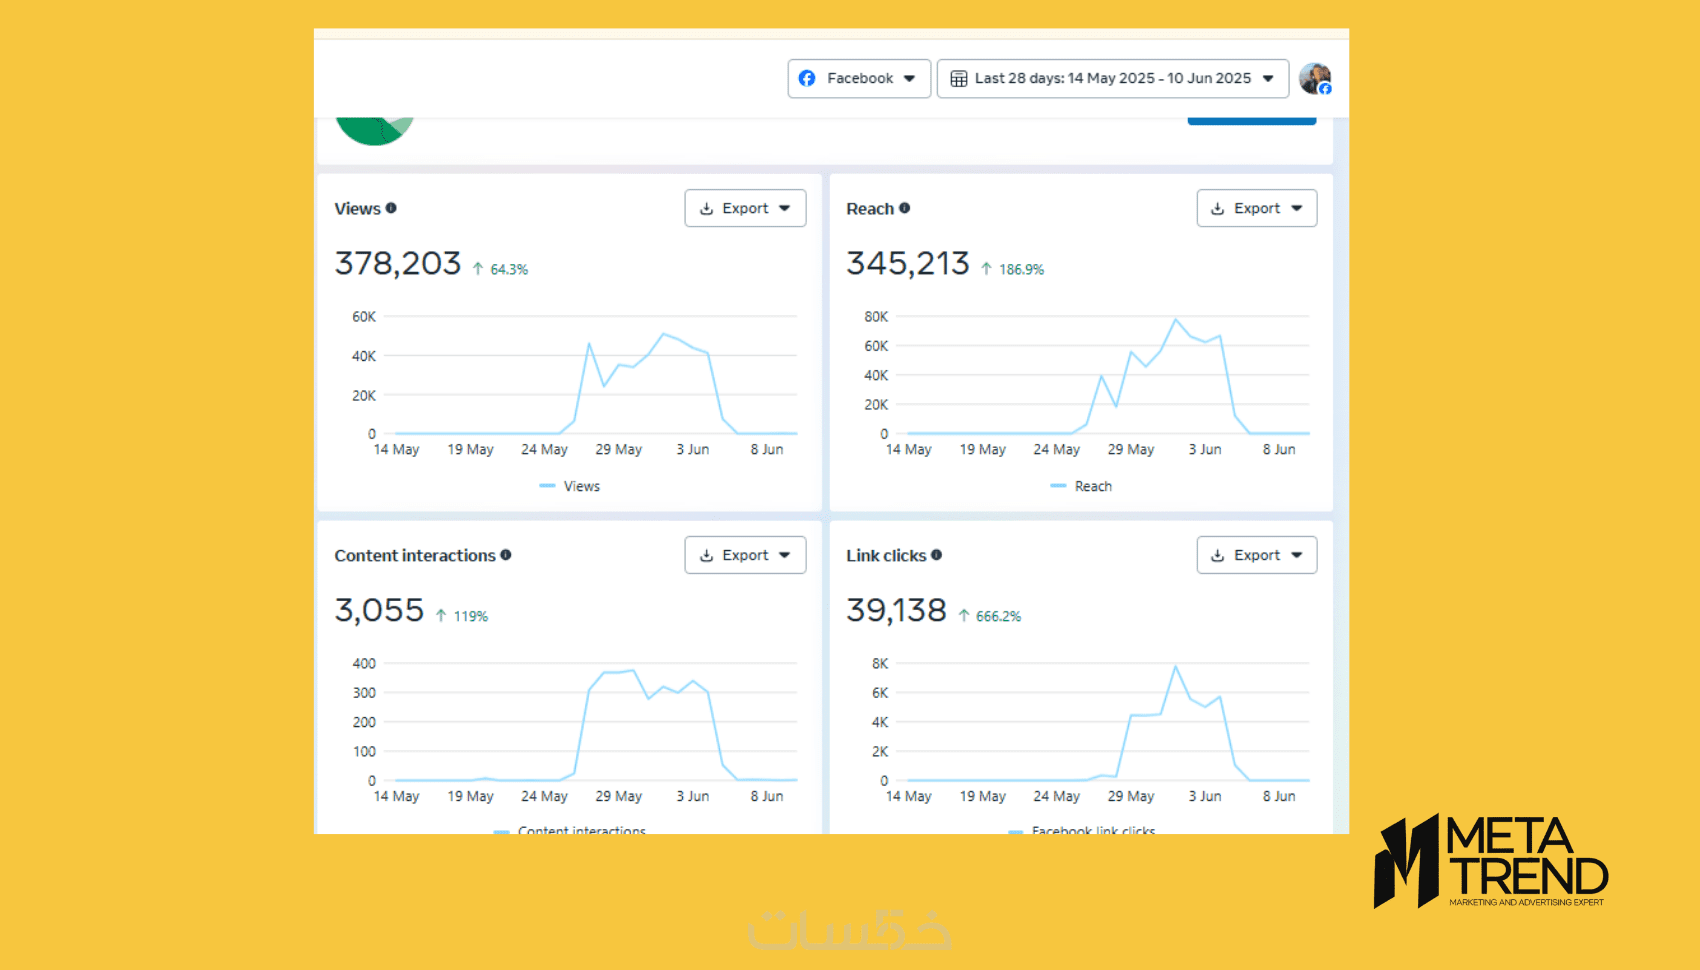Toggle the Facebook link clicks legend
Screen dimensions: 1700x970
click(x=1082, y=830)
